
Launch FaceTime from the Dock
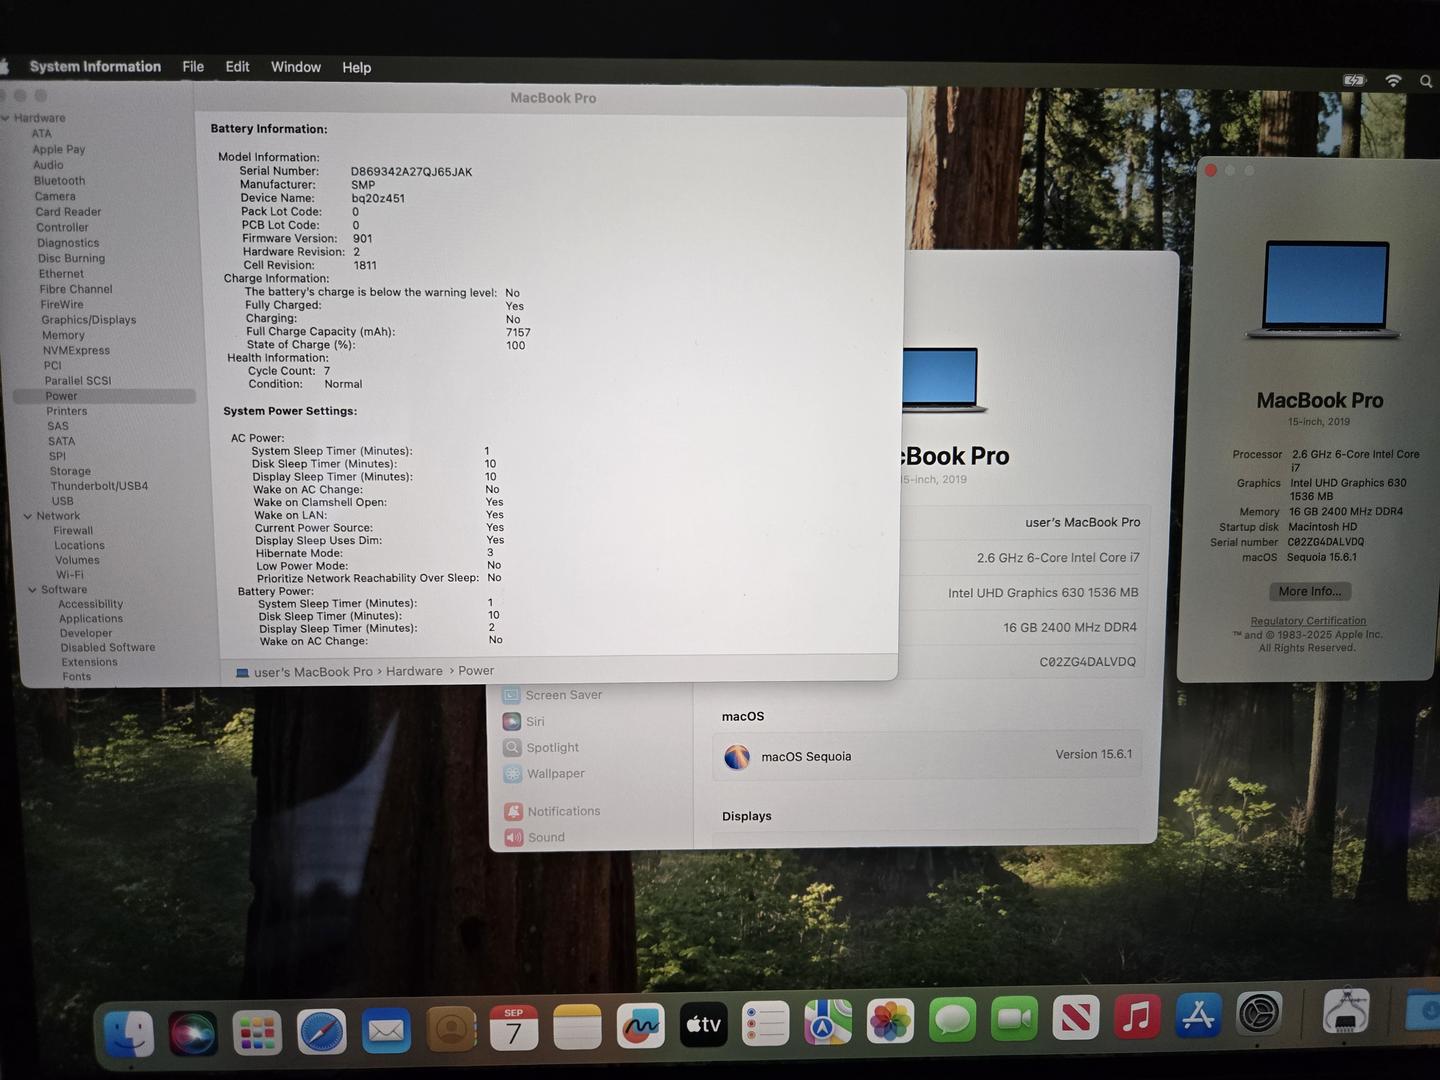click(1014, 1019)
